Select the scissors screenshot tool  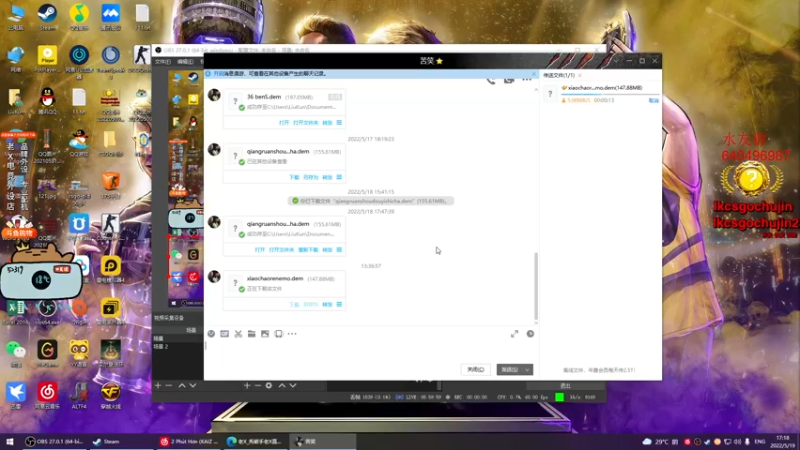pyautogui.click(x=238, y=334)
